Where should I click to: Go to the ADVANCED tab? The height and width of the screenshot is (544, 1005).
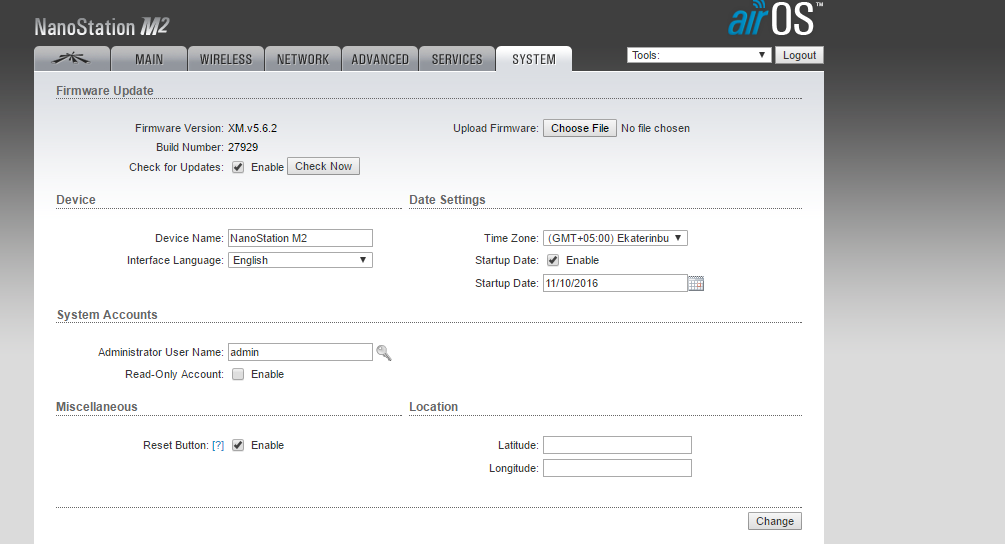[380, 59]
